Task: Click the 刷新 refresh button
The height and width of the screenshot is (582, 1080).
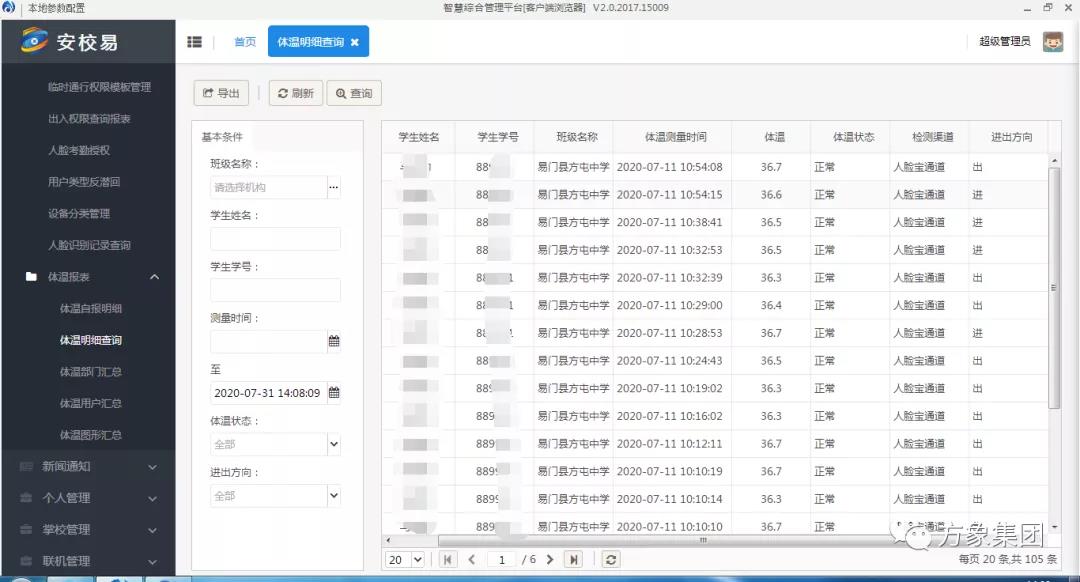Action: pos(295,93)
